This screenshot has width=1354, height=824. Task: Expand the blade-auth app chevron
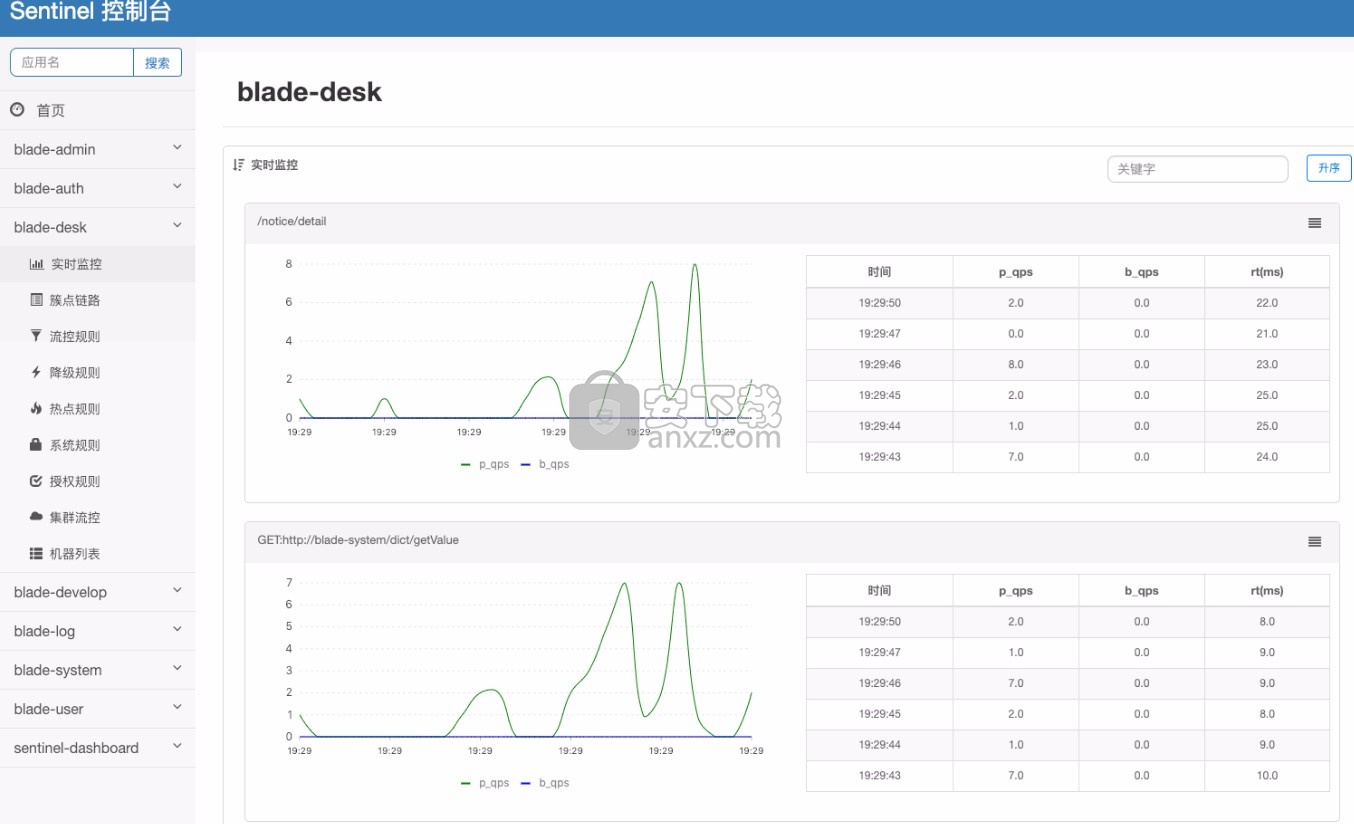click(x=177, y=187)
